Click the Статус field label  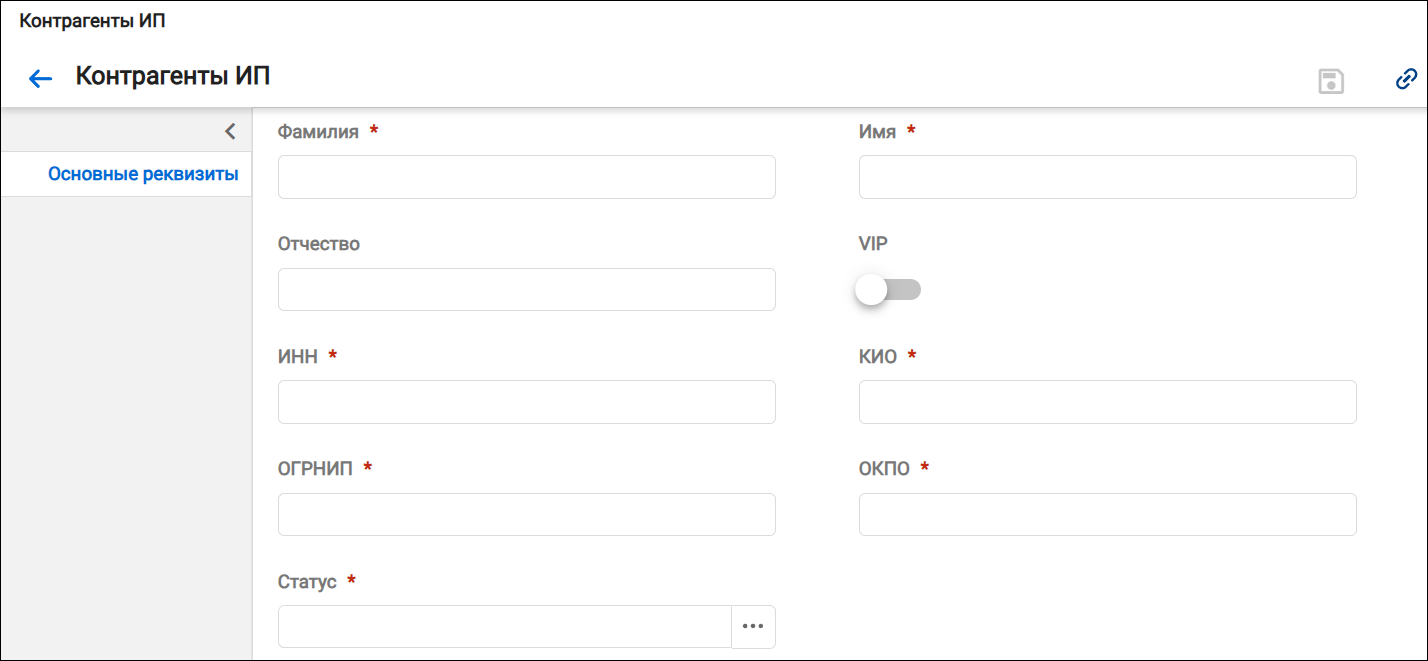(307, 582)
